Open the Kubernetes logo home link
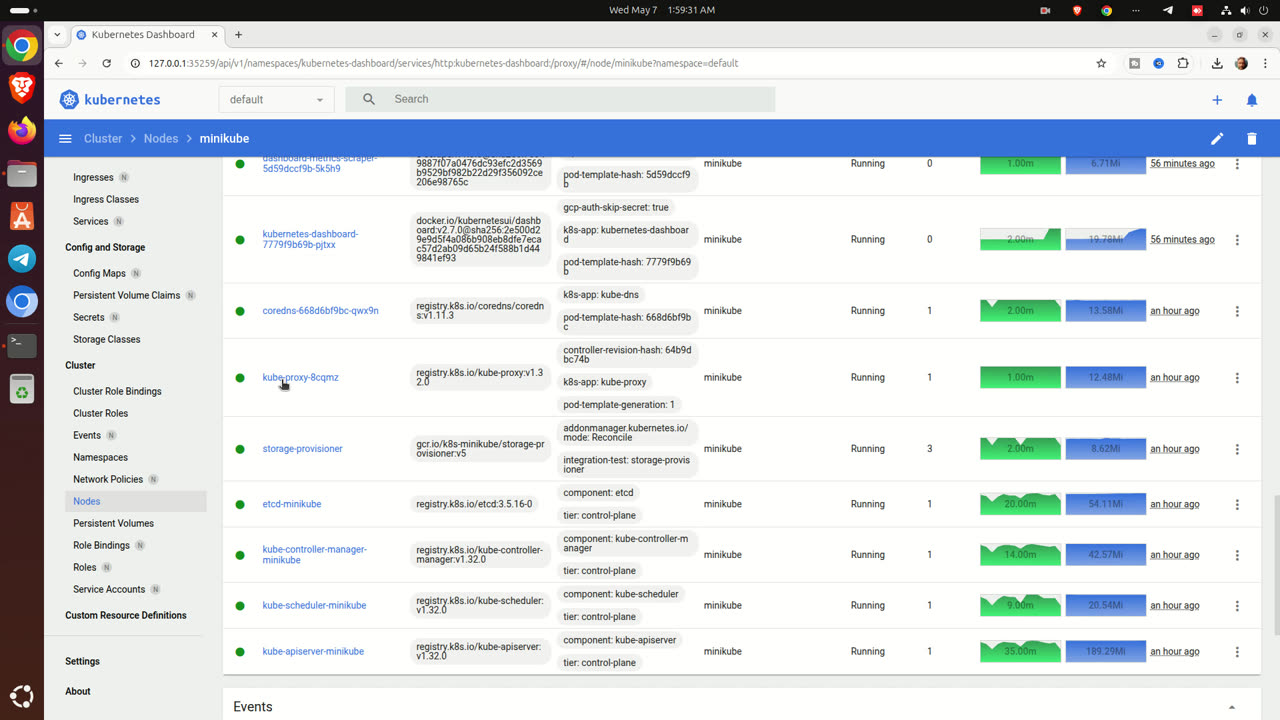Image resolution: width=1280 pixels, height=720 pixels. click(110, 99)
